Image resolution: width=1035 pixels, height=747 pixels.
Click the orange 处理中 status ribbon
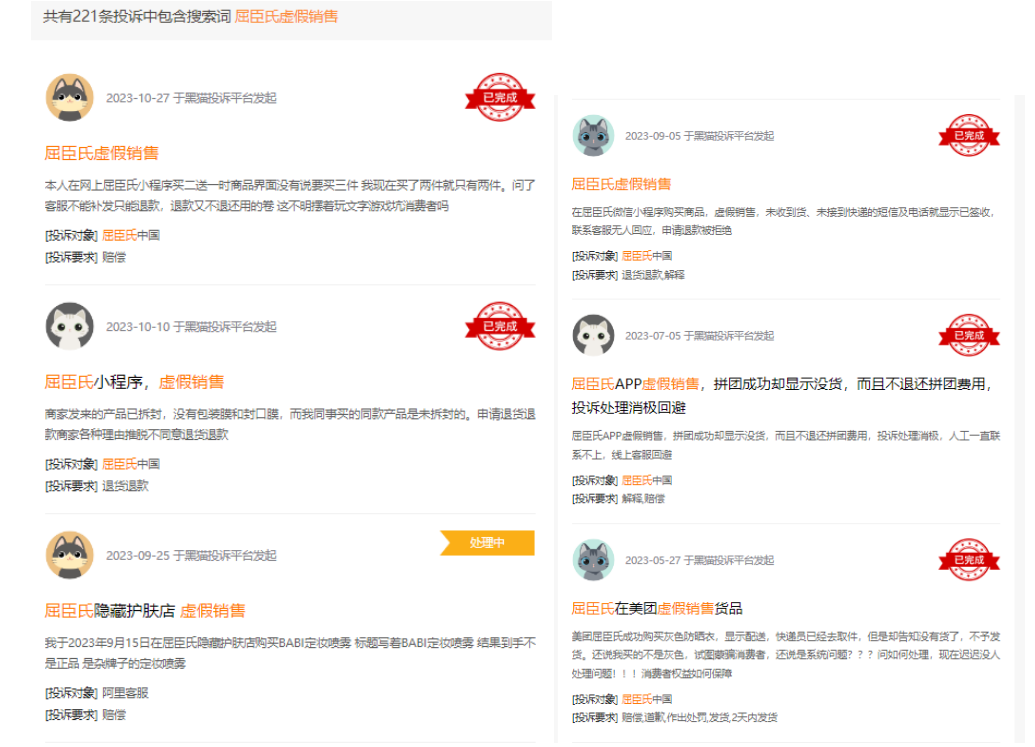[488, 542]
